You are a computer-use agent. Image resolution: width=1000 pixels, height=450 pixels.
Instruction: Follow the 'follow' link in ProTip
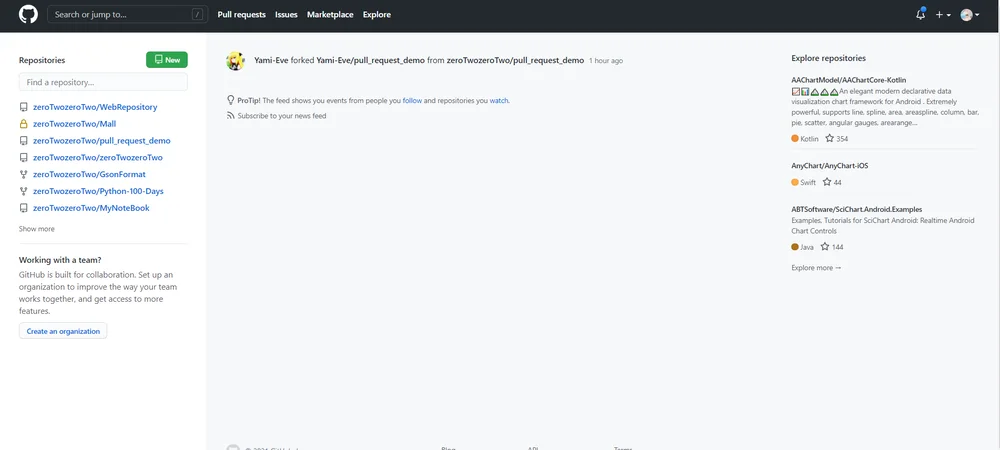click(412, 101)
